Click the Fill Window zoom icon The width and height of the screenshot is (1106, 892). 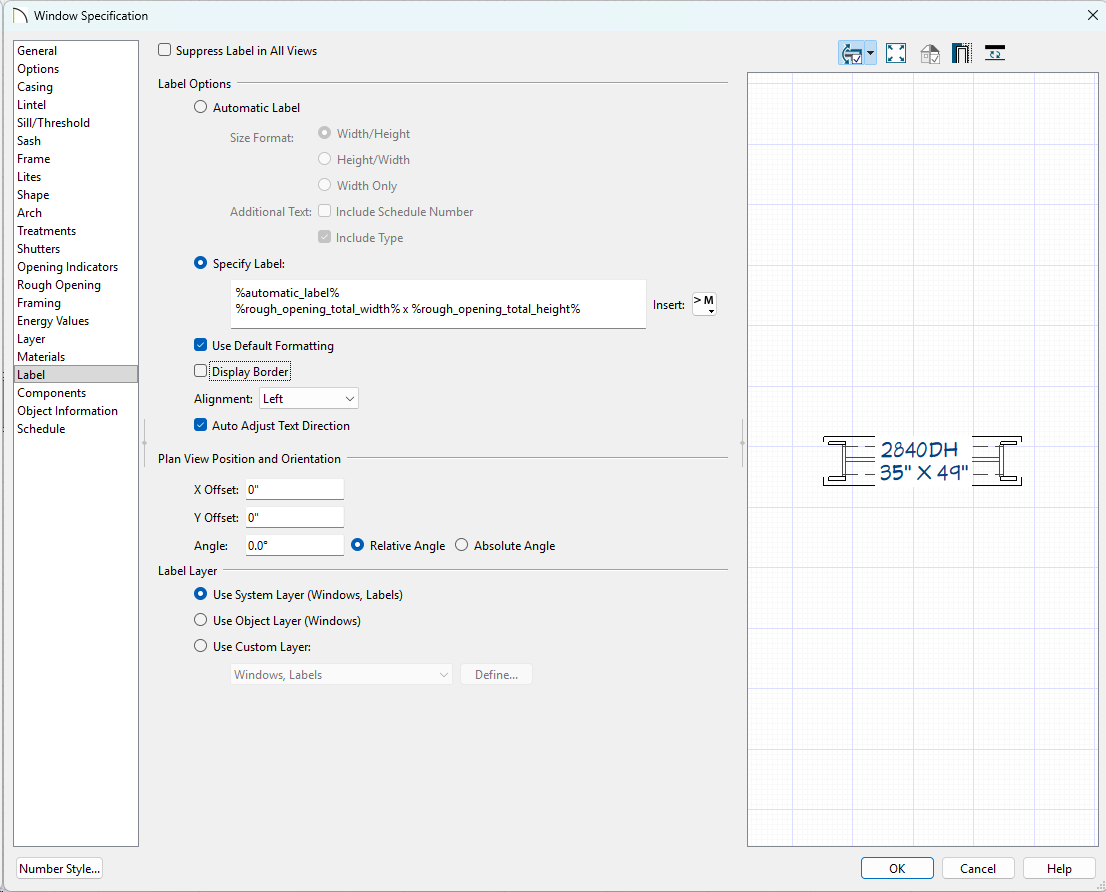[x=896, y=54]
